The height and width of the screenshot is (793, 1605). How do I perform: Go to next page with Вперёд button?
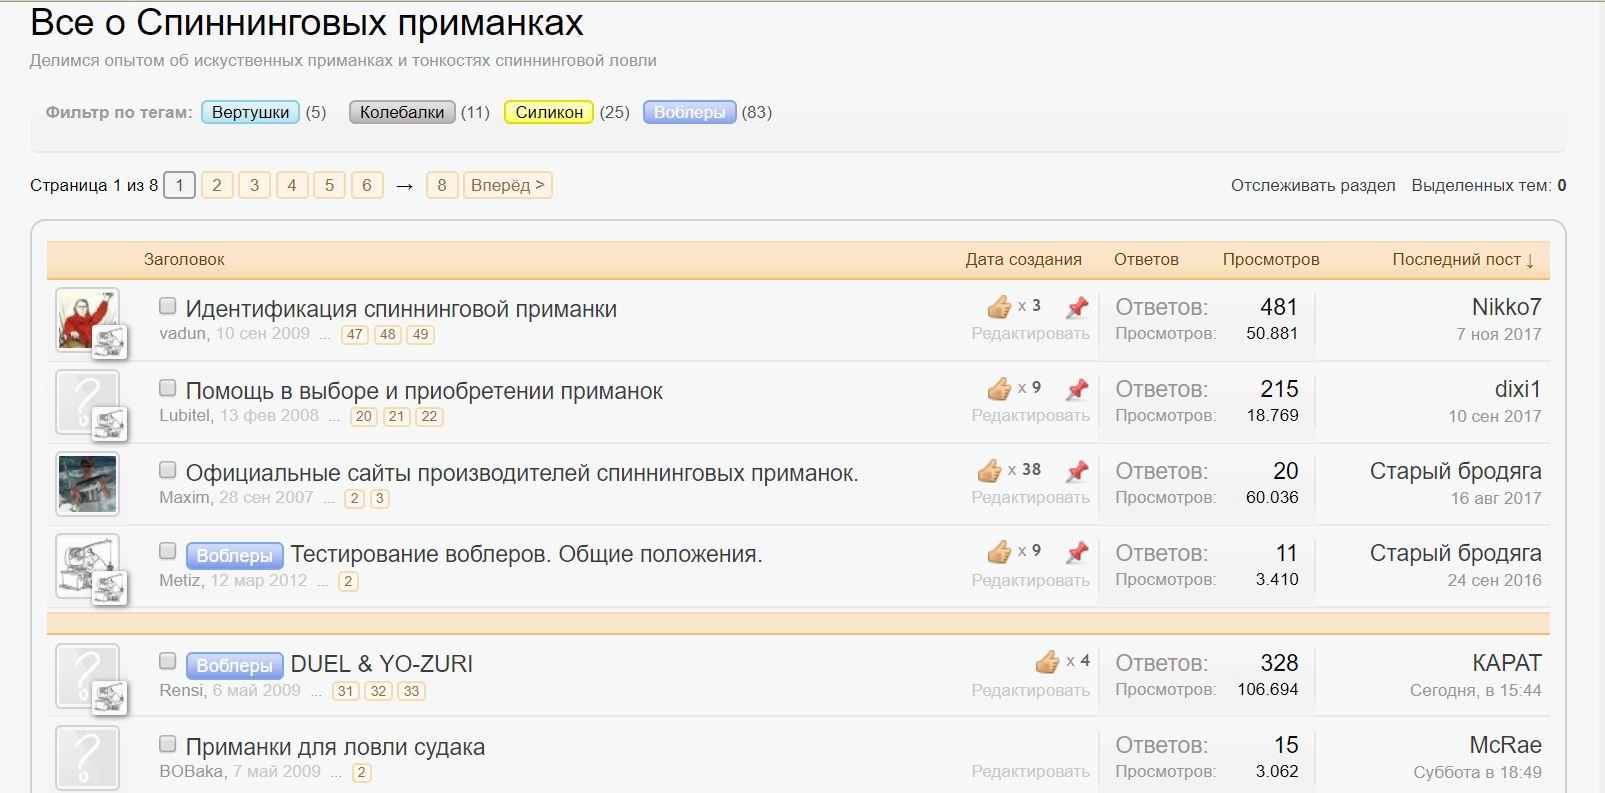point(507,186)
